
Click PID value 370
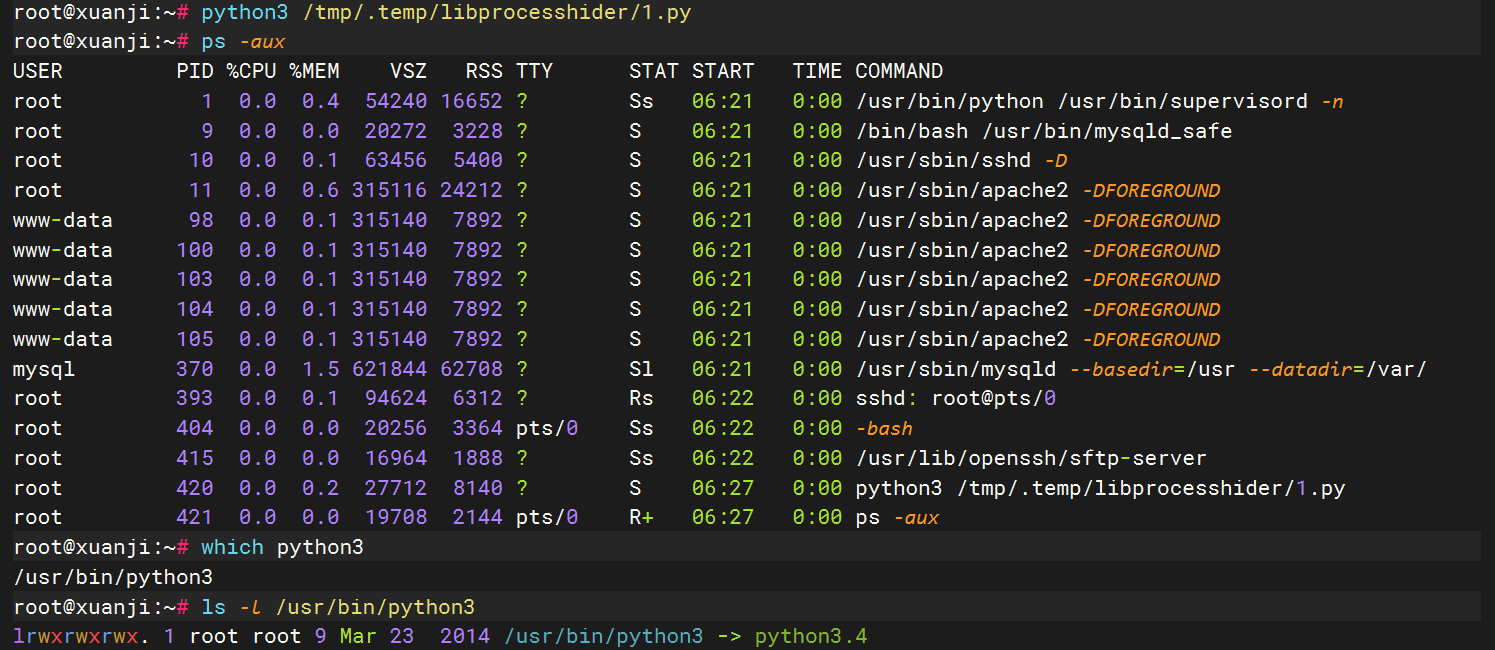click(195, 369)
